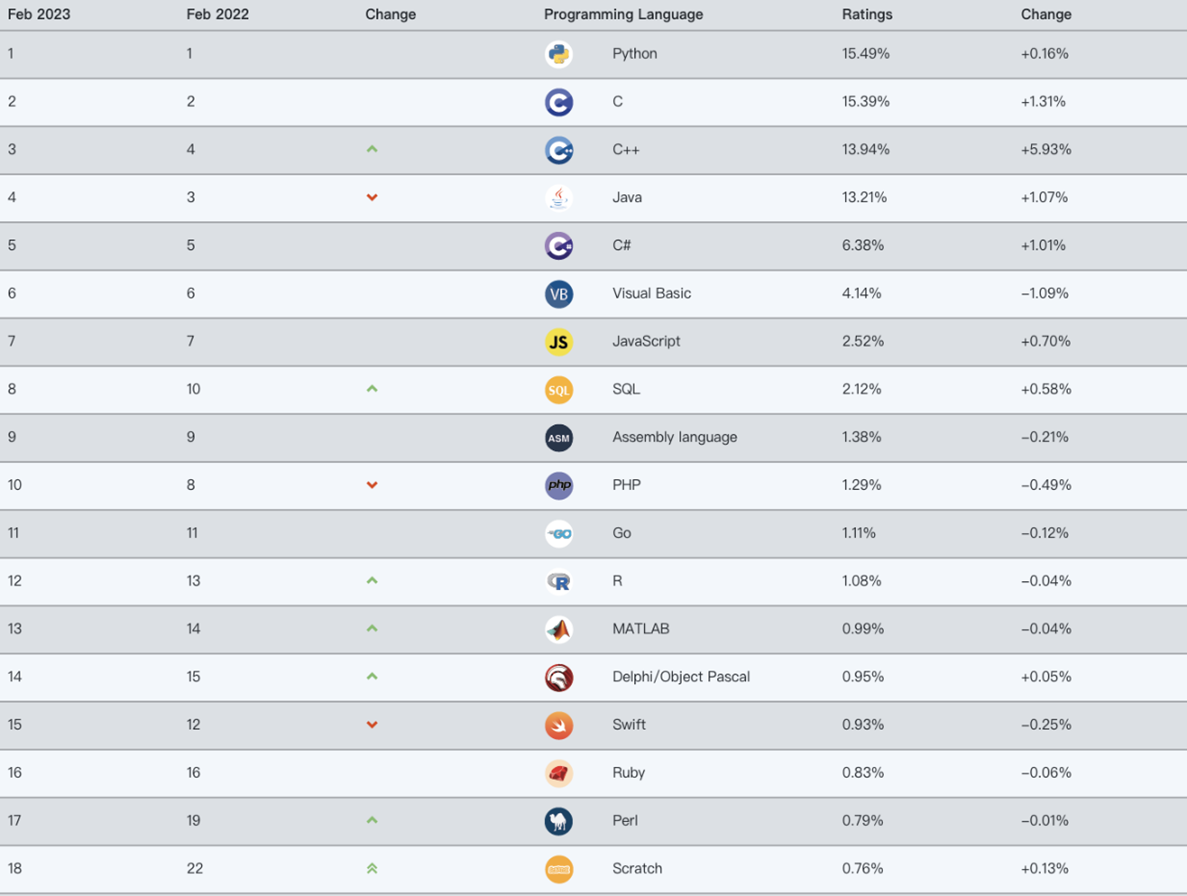This screenshot has height=896, width=1187.
Task: Click the orange SQL icon
Action: [x=558, y=390]
